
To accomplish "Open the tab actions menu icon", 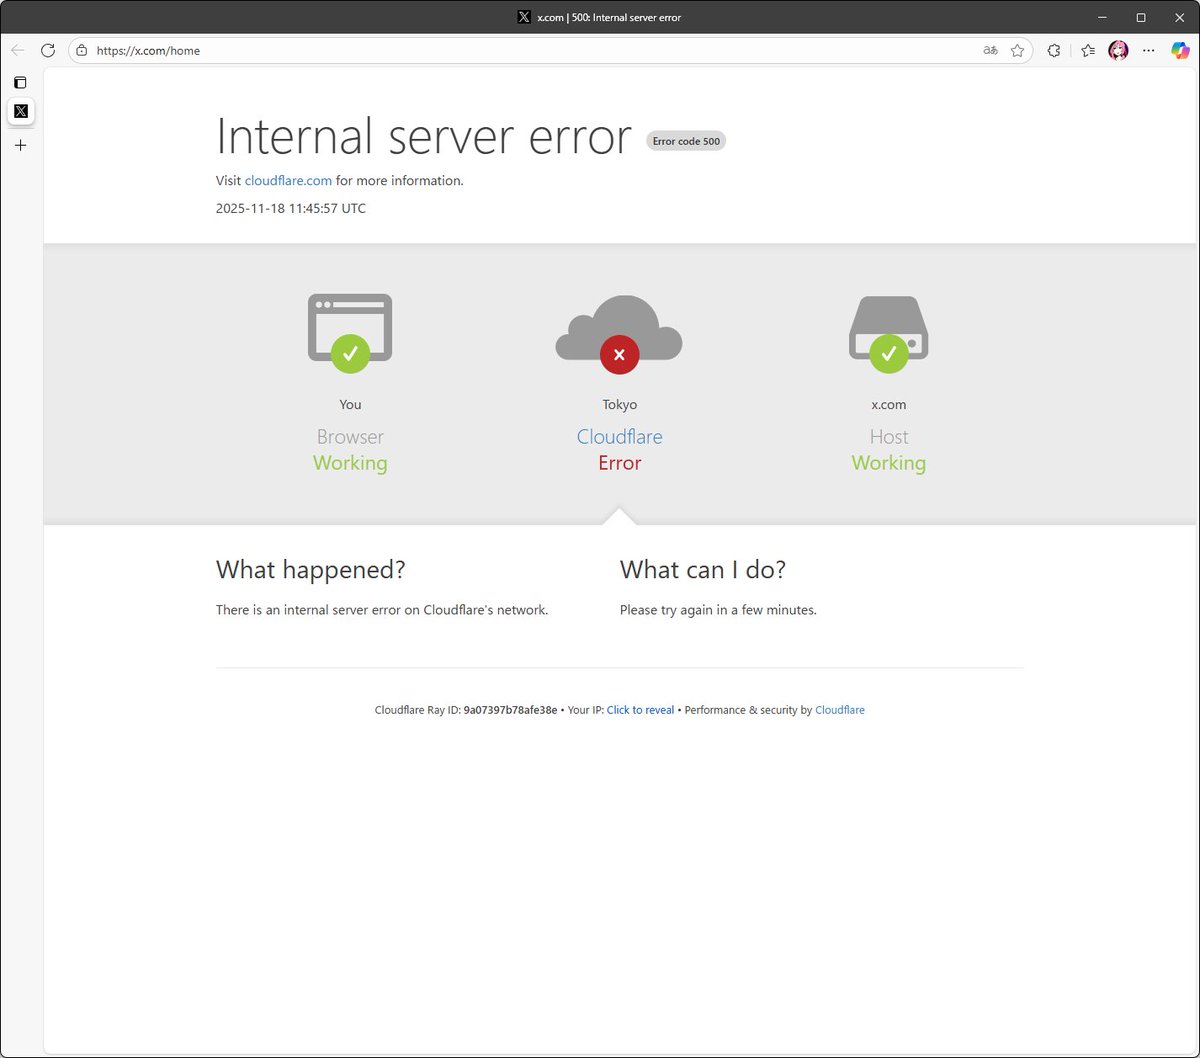I will pyautogui.click(x=20, y=82).
